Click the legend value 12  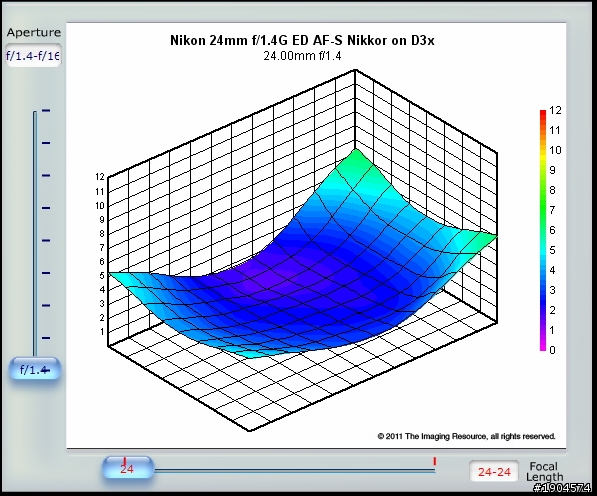(x=555, y=110)
